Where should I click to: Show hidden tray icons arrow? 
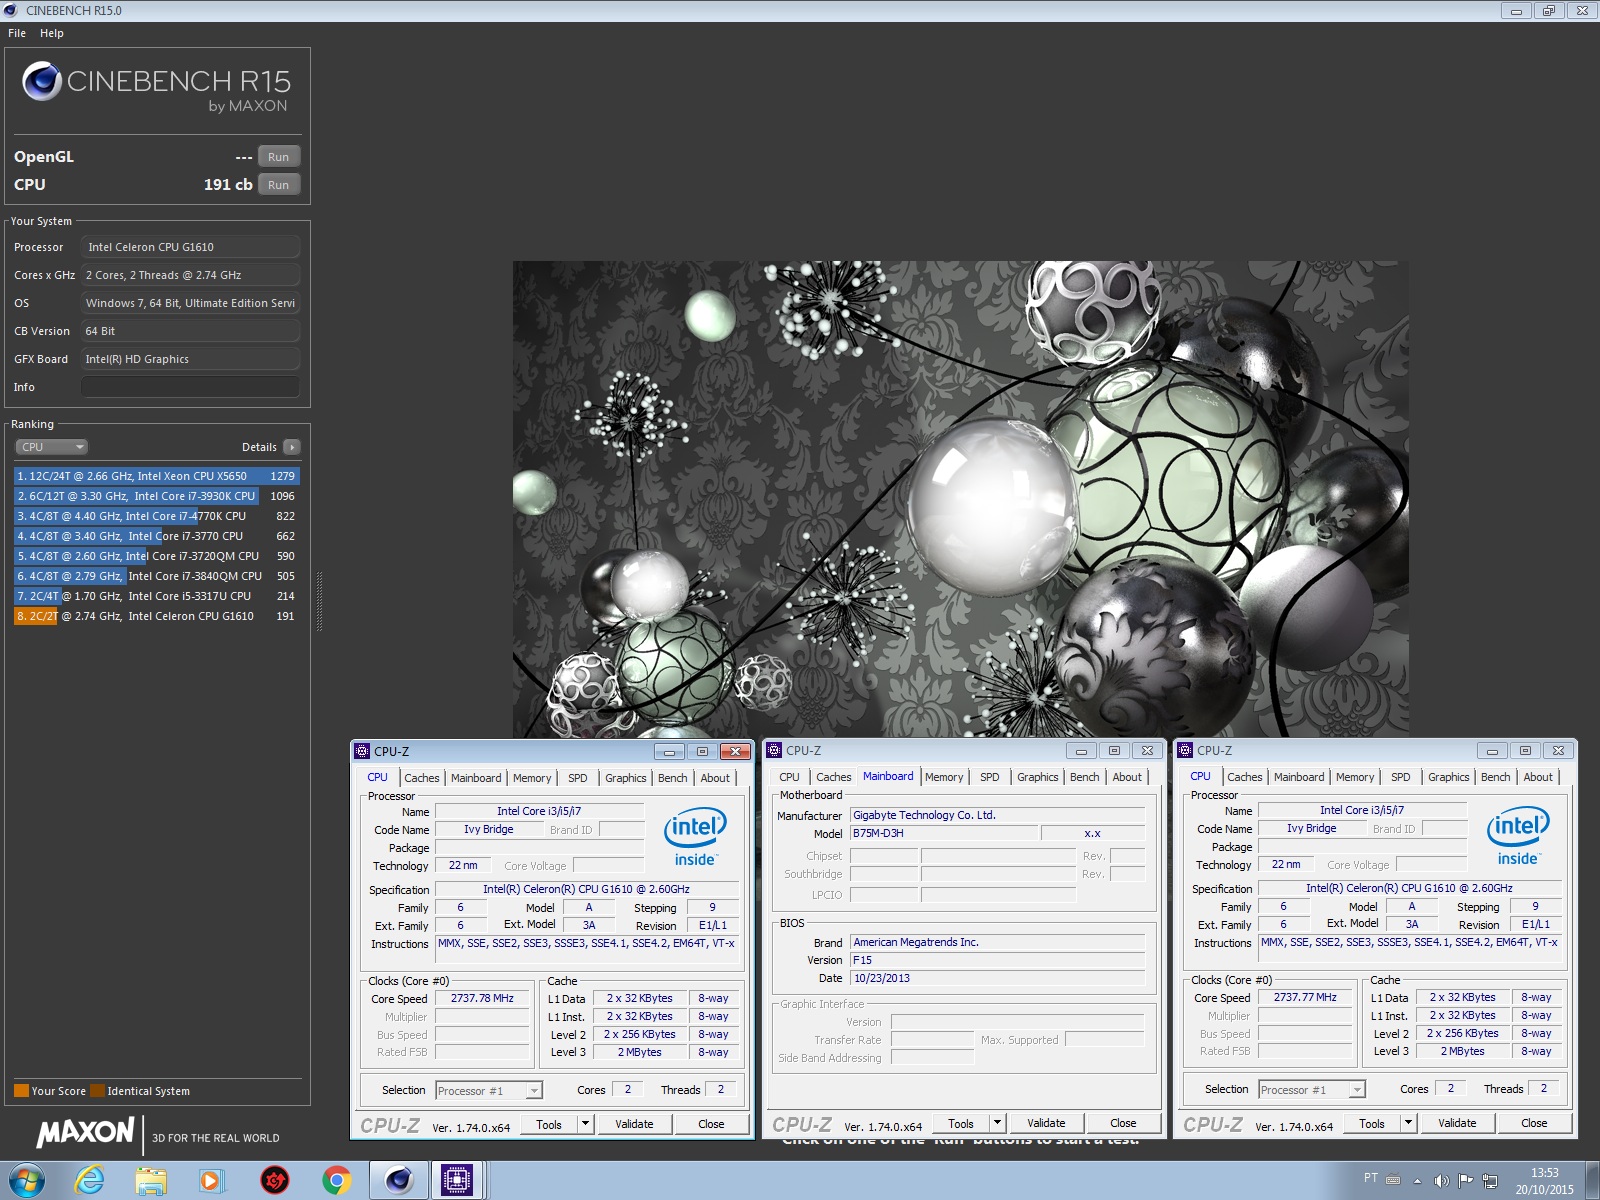[1417, 1181]
